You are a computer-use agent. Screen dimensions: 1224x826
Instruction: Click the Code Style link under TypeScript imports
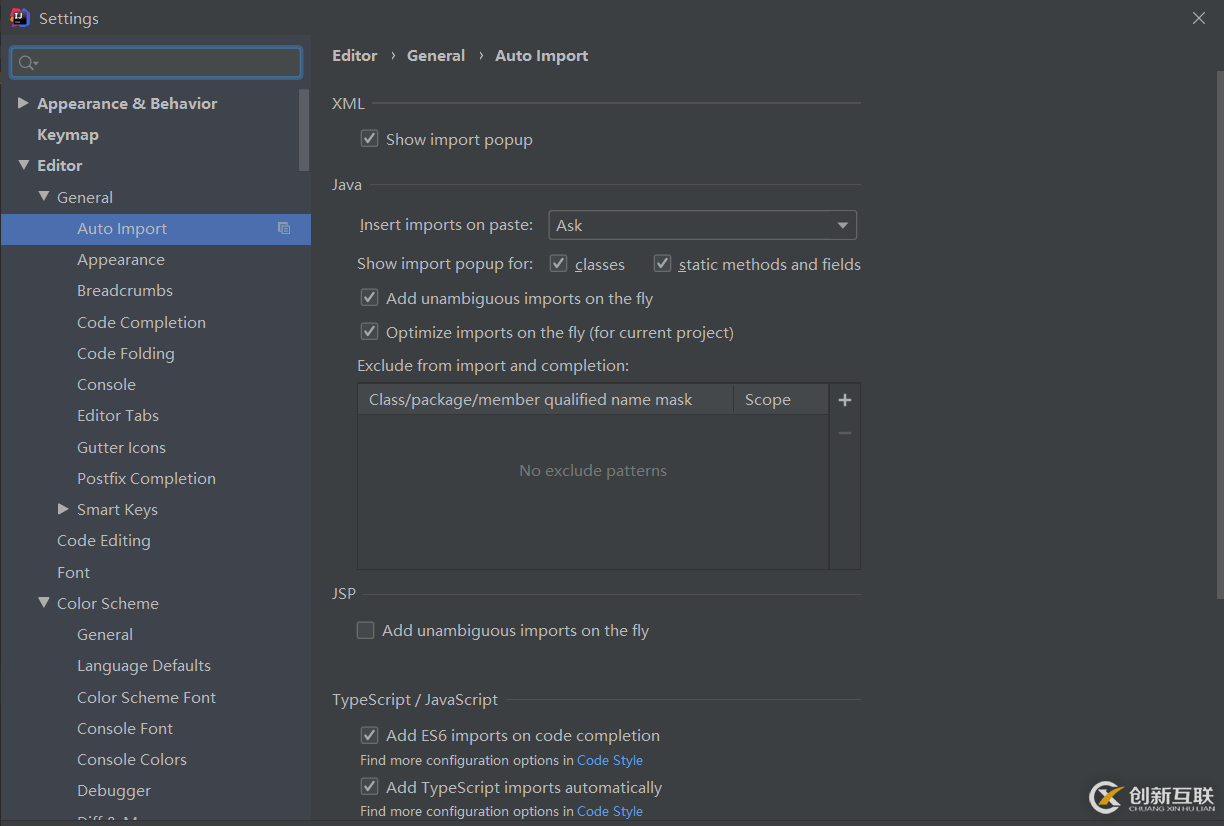tap(610, 811)
